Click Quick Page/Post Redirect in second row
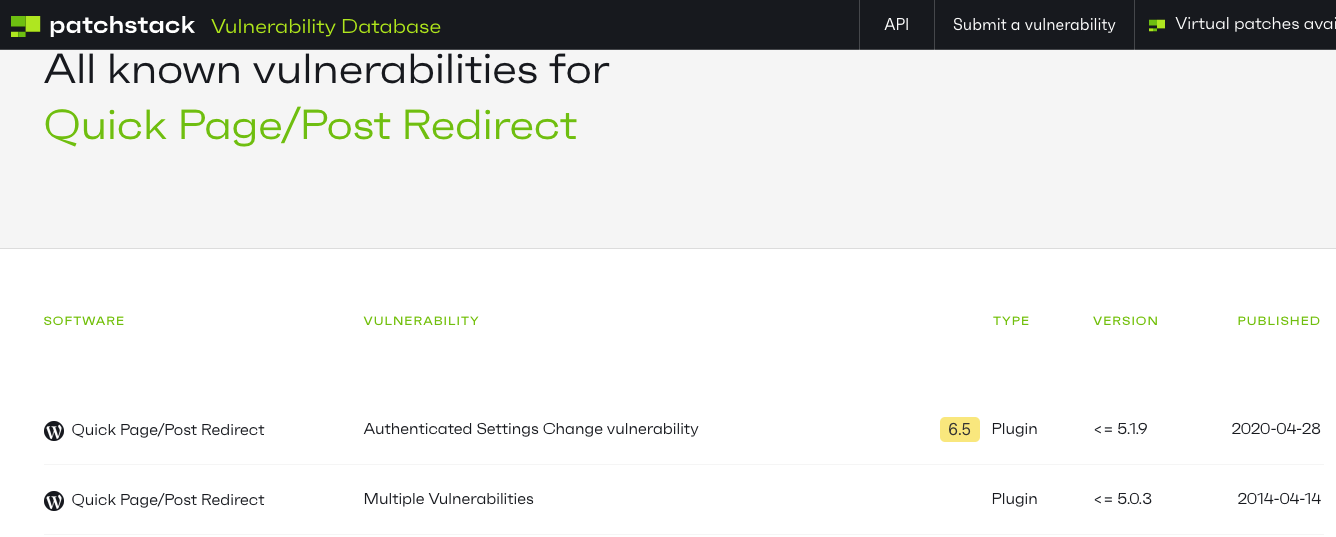1336x537 pixels. (168, 500)
